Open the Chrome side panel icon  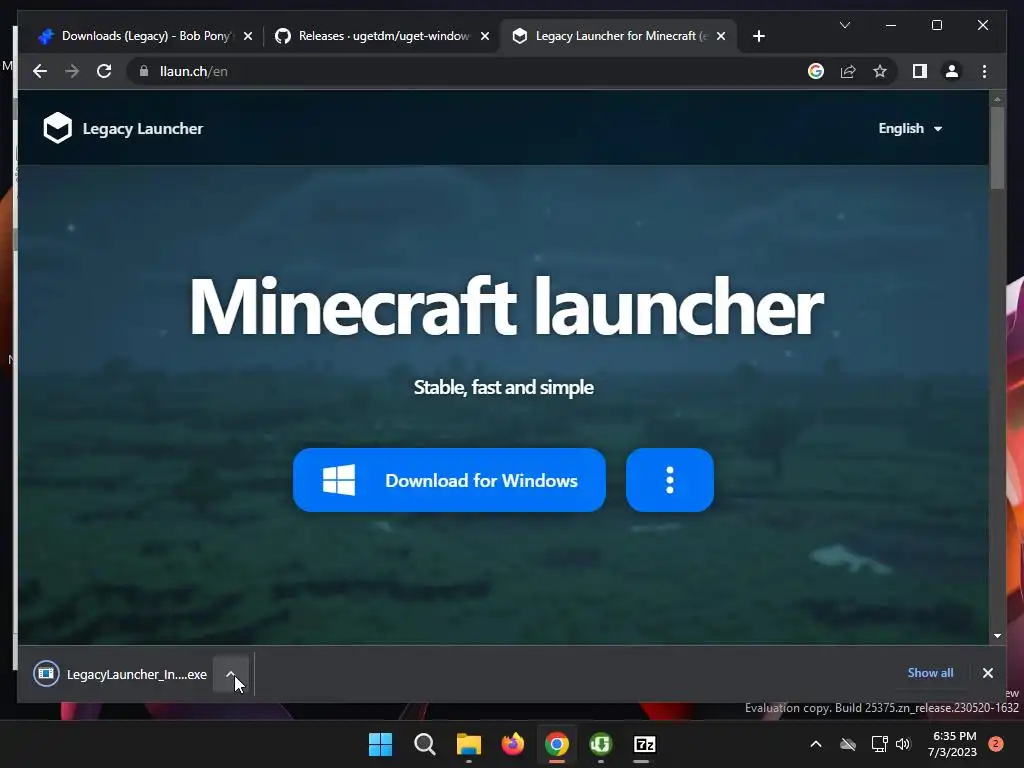[x=920, y=71]
